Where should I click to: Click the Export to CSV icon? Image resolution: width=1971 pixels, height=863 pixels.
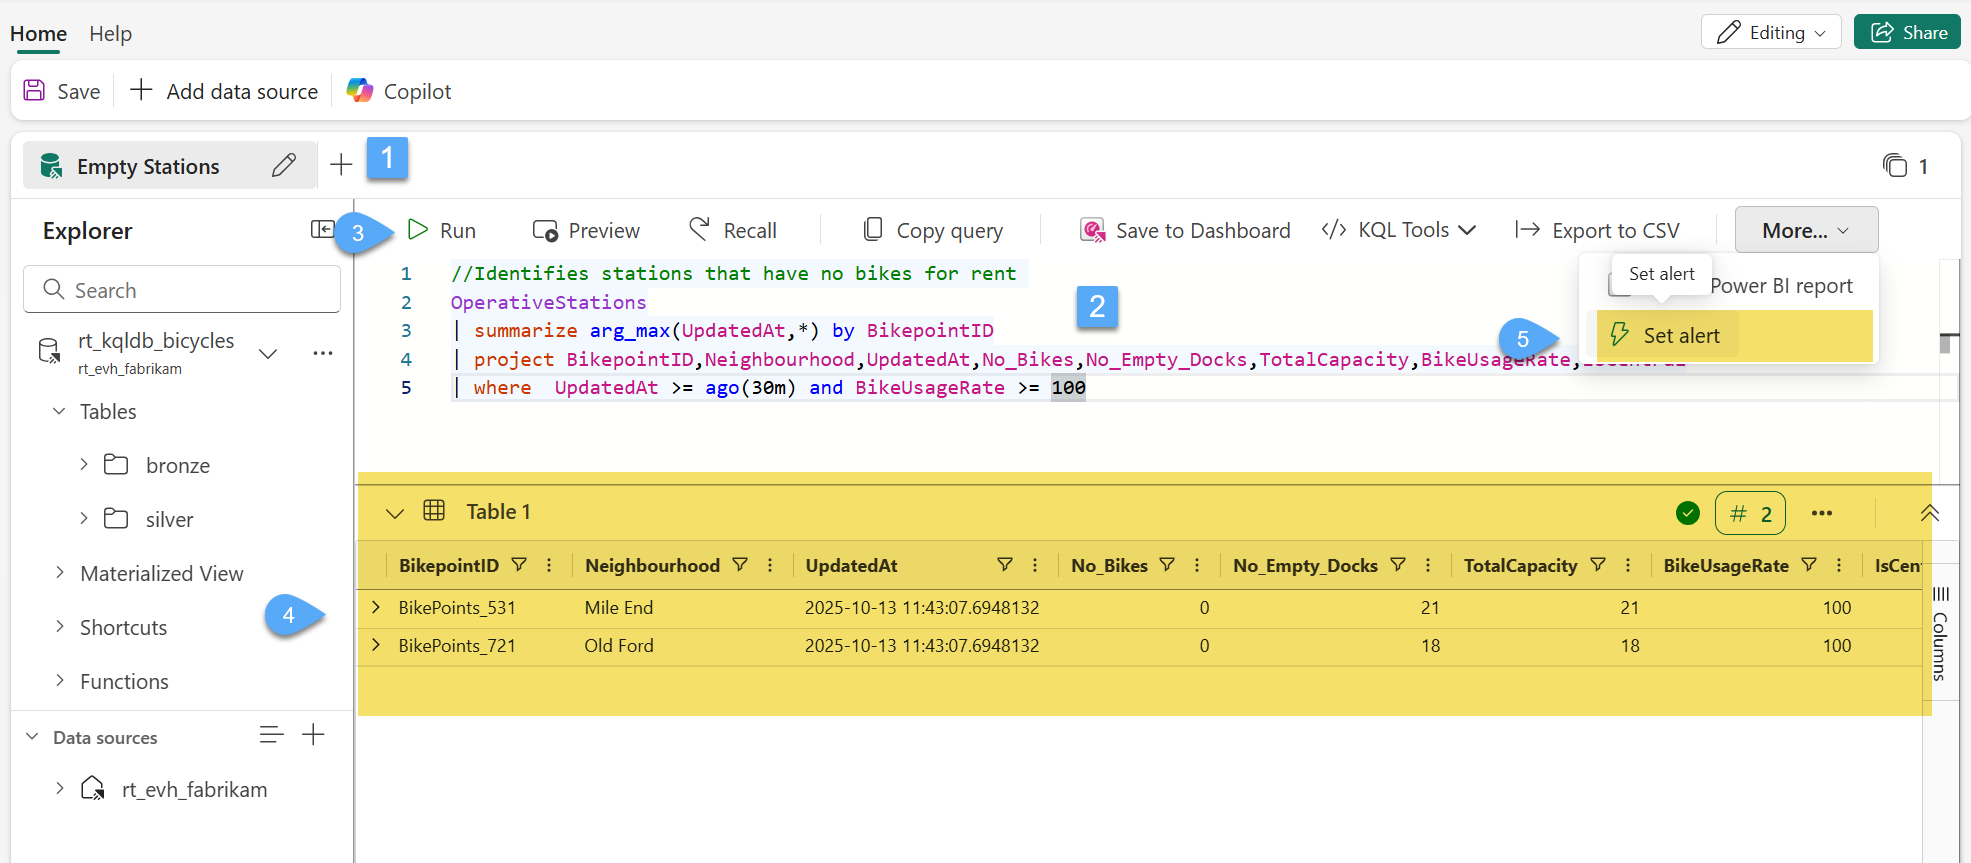click(1527, 230)
